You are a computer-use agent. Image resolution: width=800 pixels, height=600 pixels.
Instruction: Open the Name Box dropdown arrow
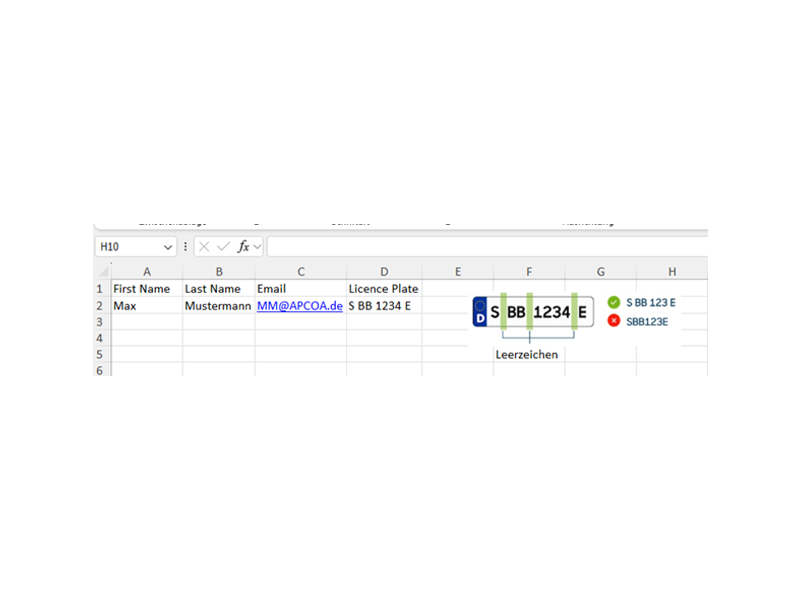pos(168,246)
